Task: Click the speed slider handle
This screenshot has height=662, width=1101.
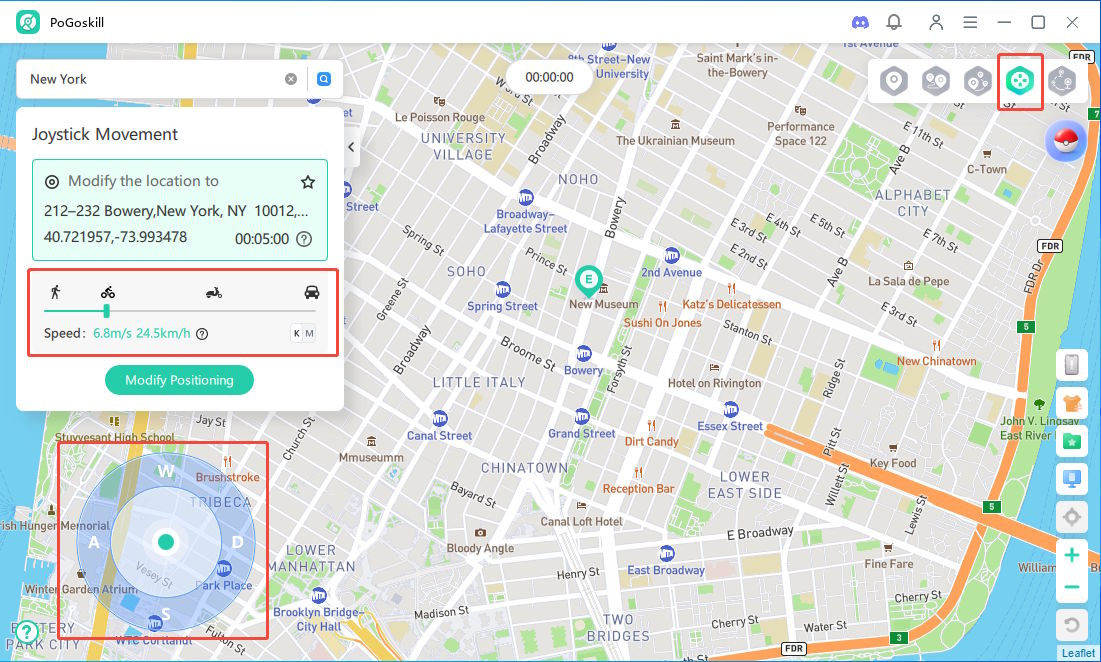Action: click(x=107, y=310)
